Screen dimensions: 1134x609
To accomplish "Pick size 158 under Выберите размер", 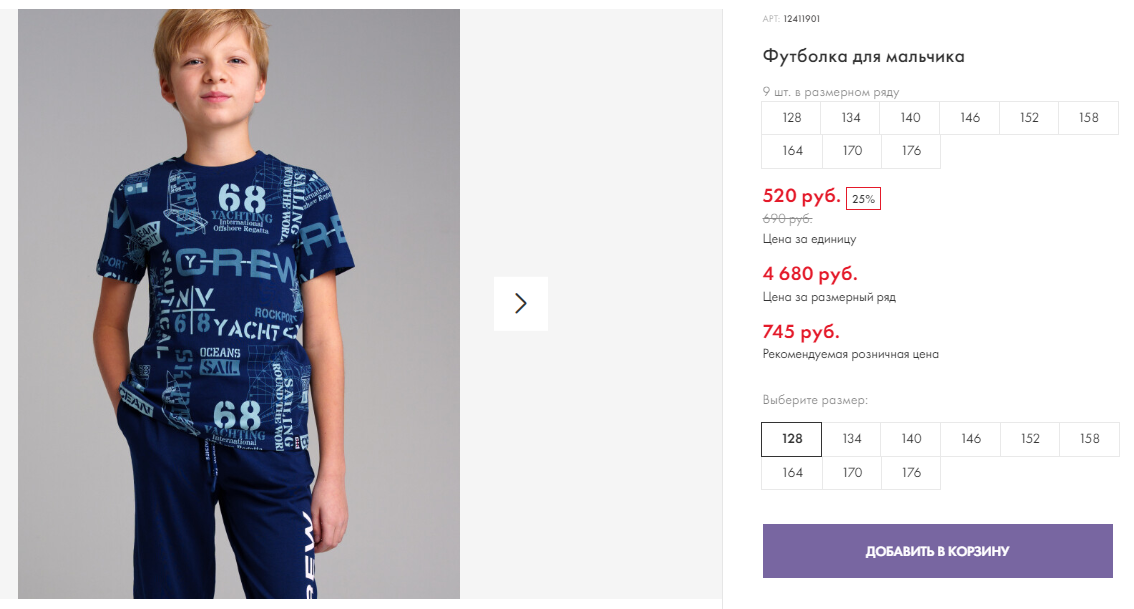I will pos(1089,439).
